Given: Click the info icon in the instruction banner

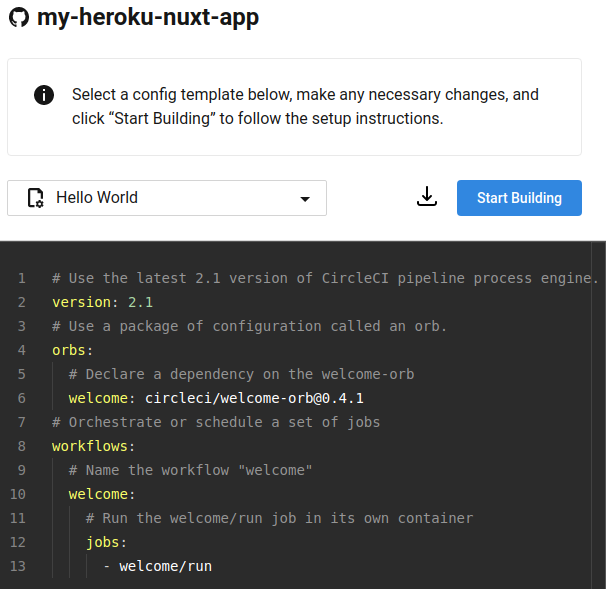Looking at the screenshot, I should (44, 95).
